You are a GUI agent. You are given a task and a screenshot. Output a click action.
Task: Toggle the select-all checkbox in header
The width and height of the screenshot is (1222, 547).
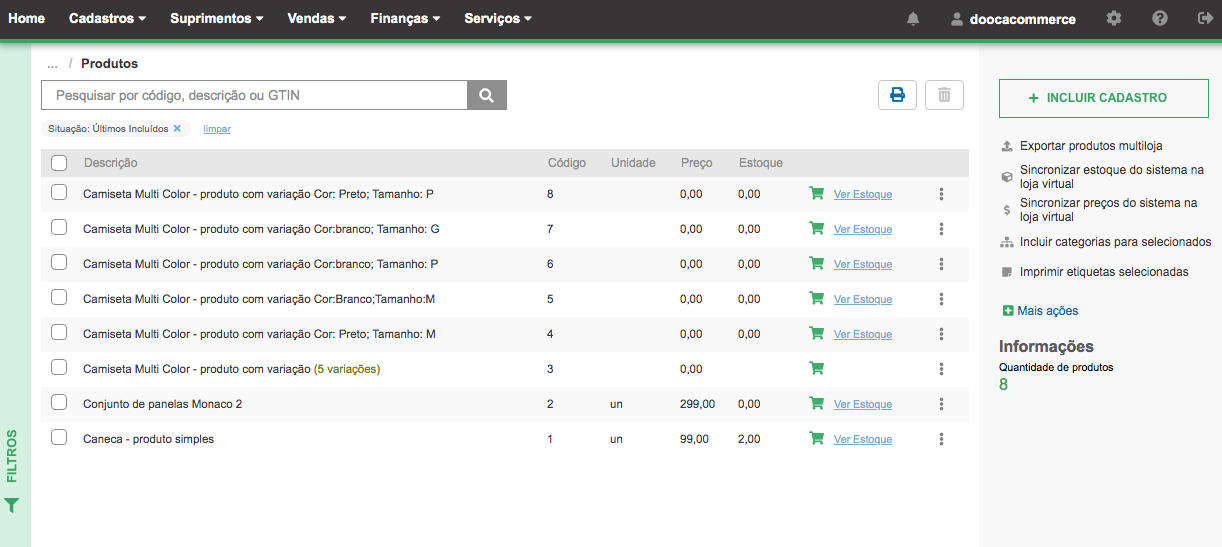(x=59, y=163)
